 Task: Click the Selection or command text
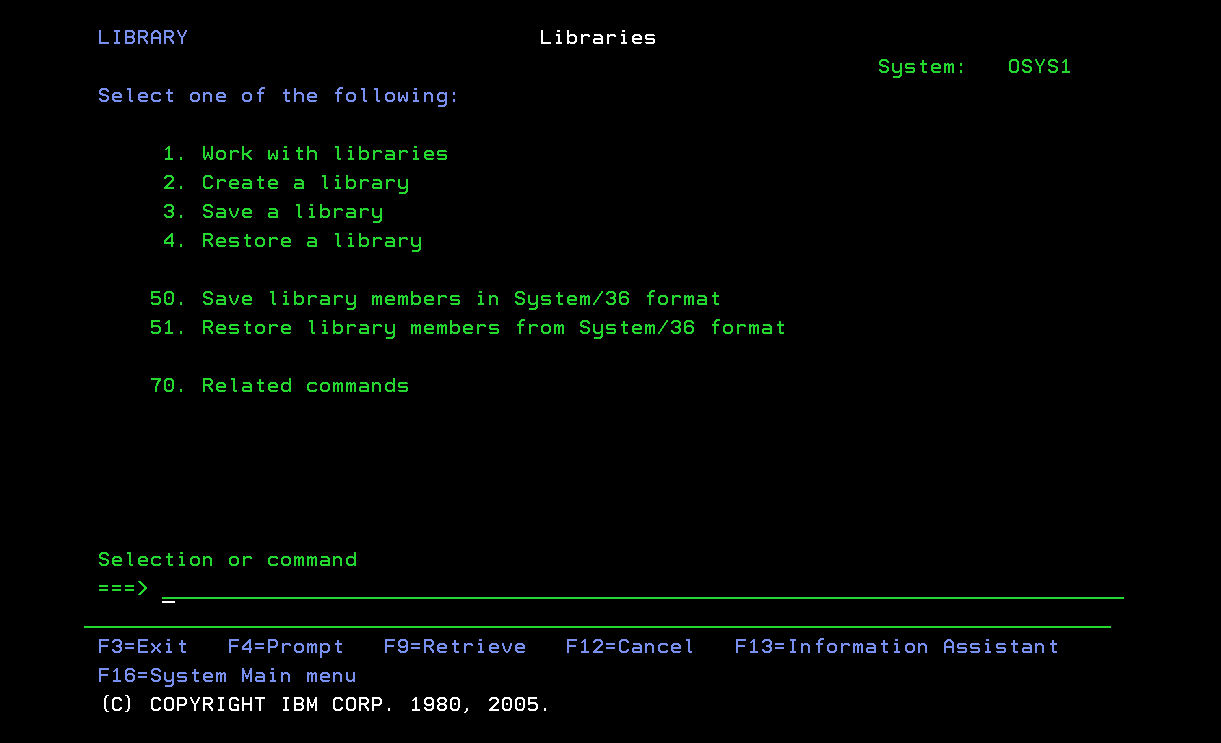pos(227,559)
